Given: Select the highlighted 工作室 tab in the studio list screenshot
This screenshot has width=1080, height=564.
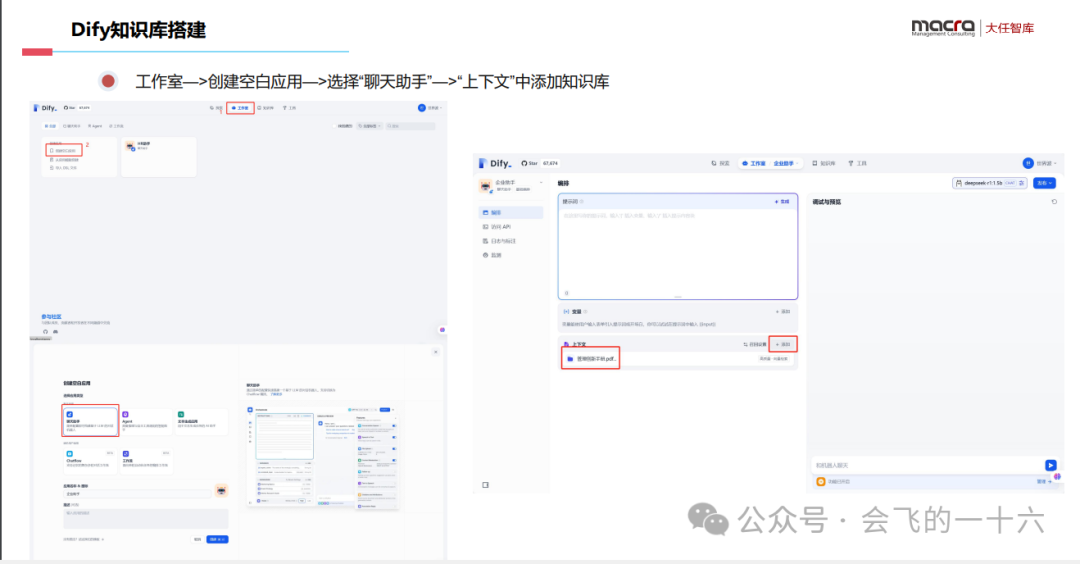Looking at the screenshot, I should [x=240, y=108].
